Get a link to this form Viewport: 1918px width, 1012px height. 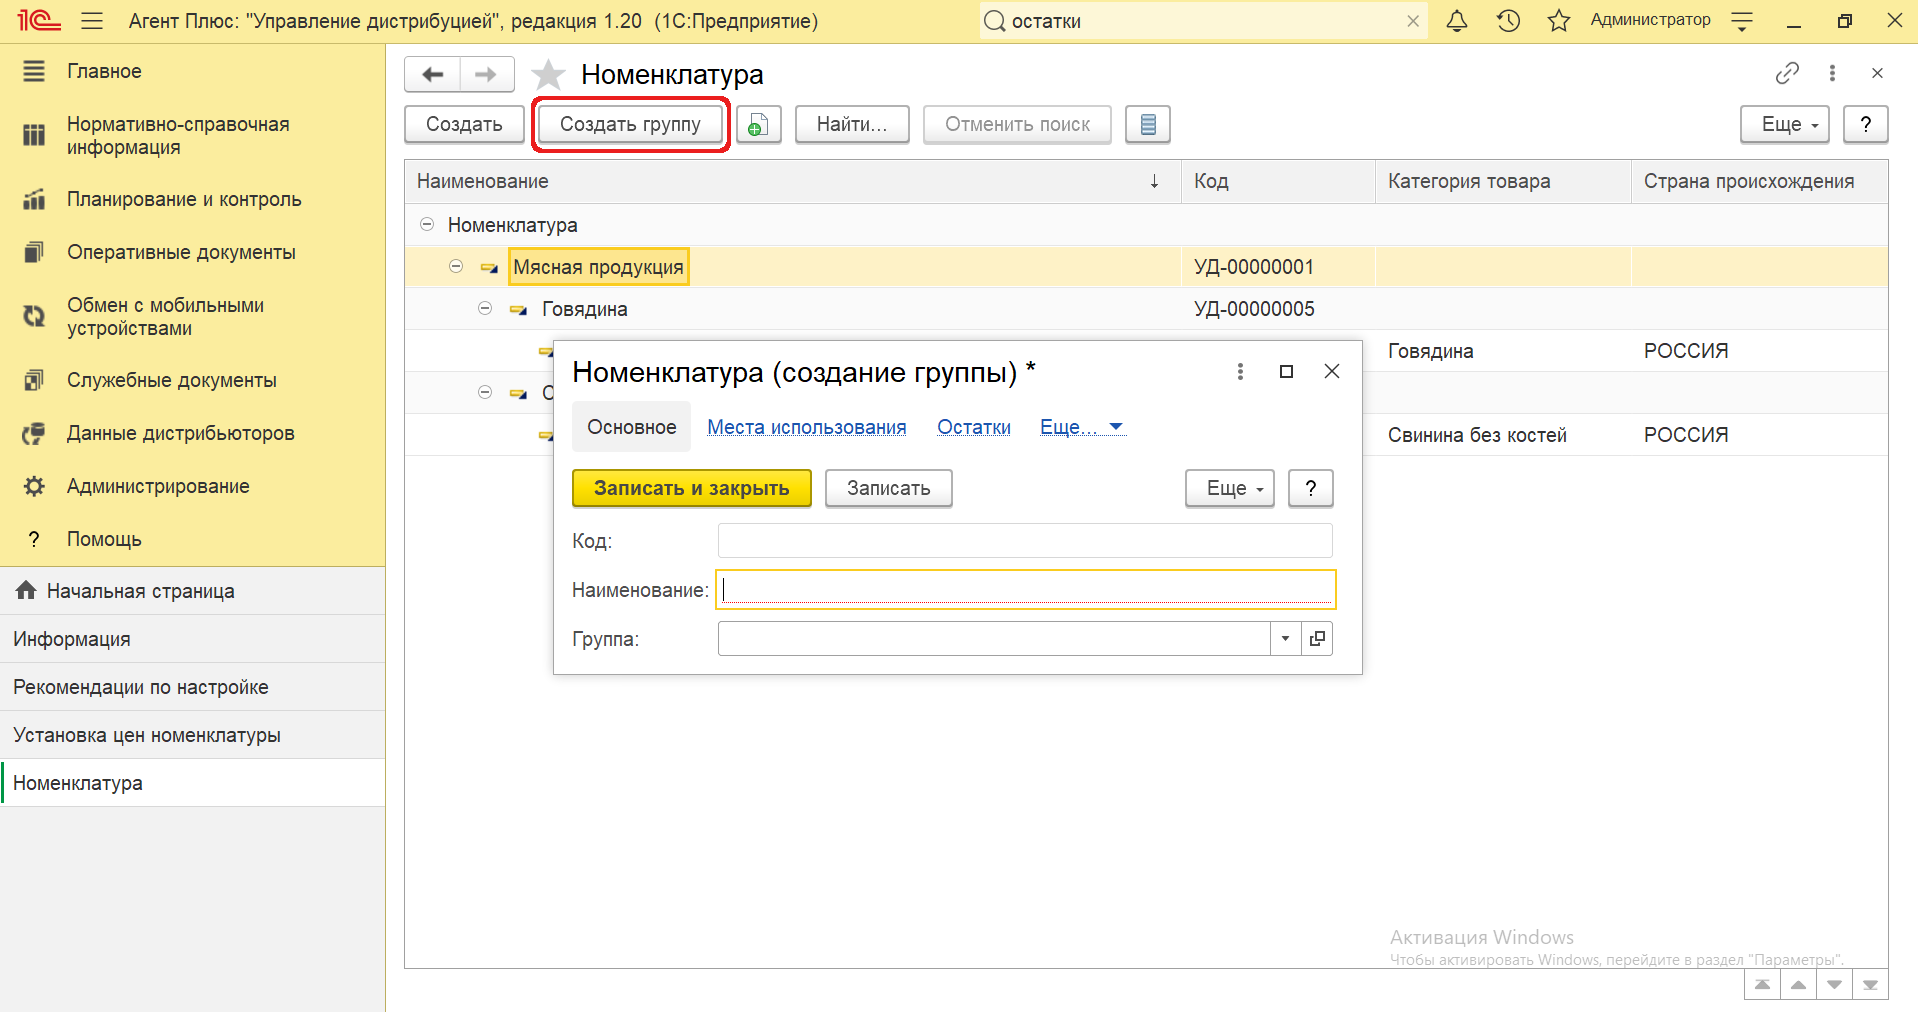(x=1787, y=73)
